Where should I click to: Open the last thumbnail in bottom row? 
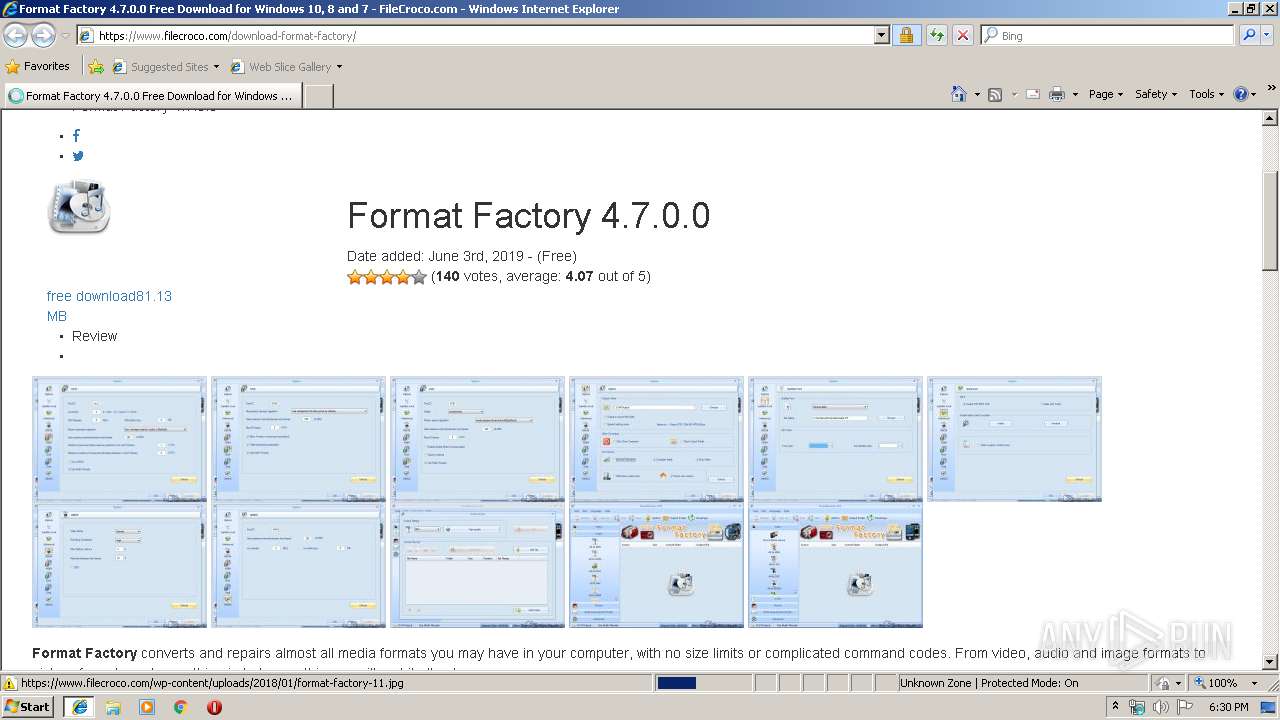pos(835,565)
